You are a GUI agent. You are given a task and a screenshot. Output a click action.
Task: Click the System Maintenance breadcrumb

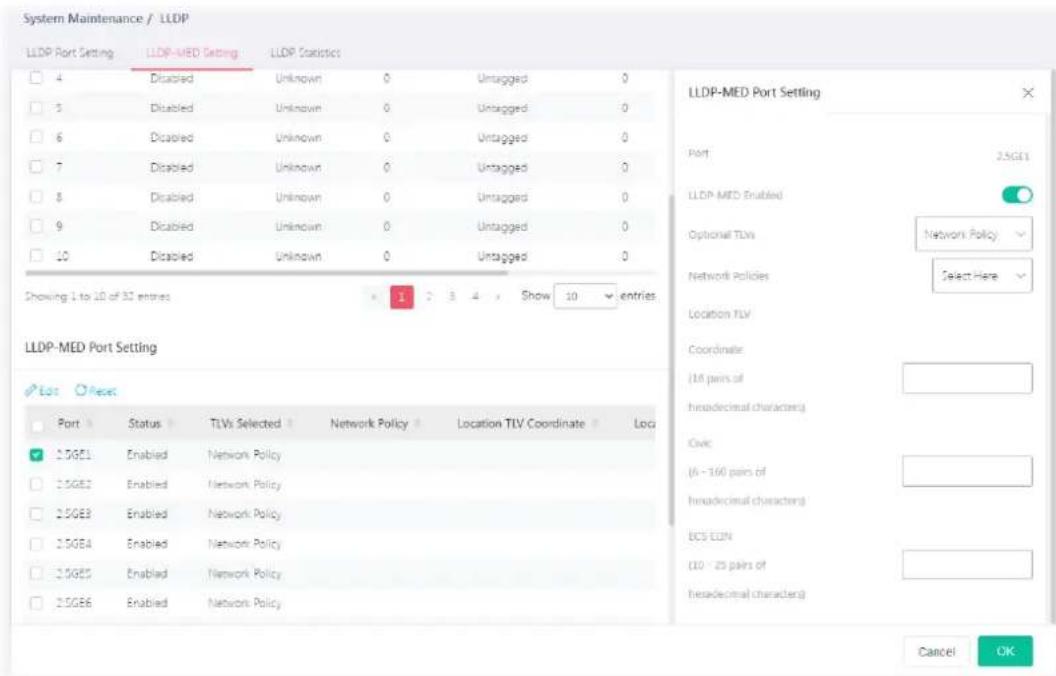click(x=83, y=19)
